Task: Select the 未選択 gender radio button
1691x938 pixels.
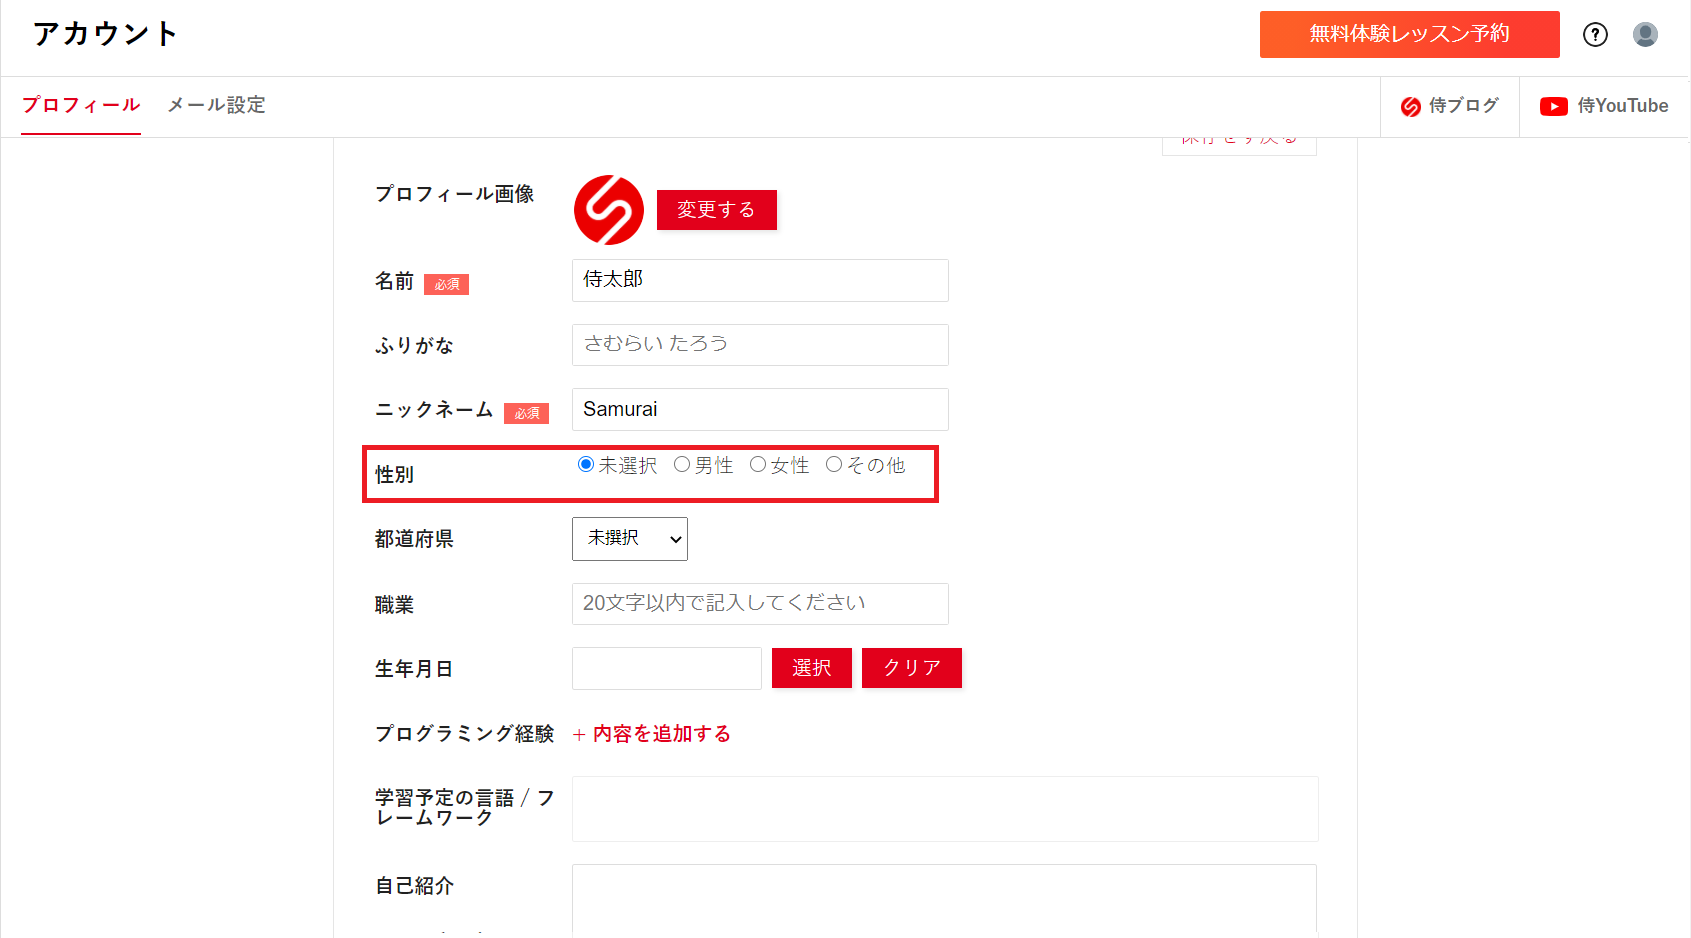Action: [586, 464]
